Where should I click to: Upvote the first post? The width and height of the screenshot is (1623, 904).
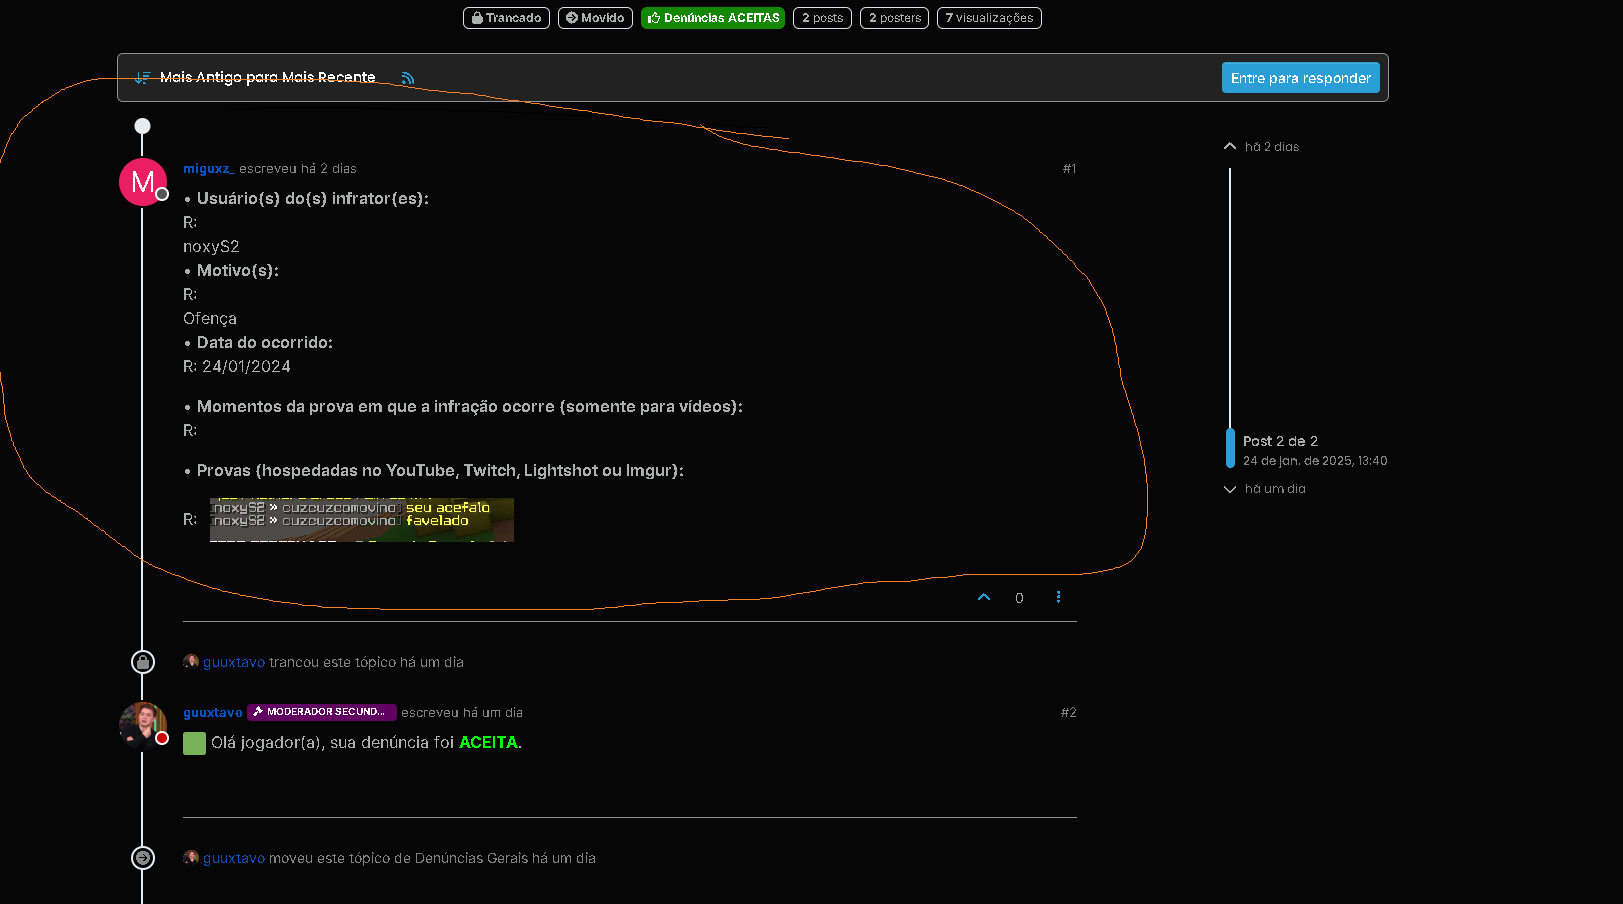point(984,597)
